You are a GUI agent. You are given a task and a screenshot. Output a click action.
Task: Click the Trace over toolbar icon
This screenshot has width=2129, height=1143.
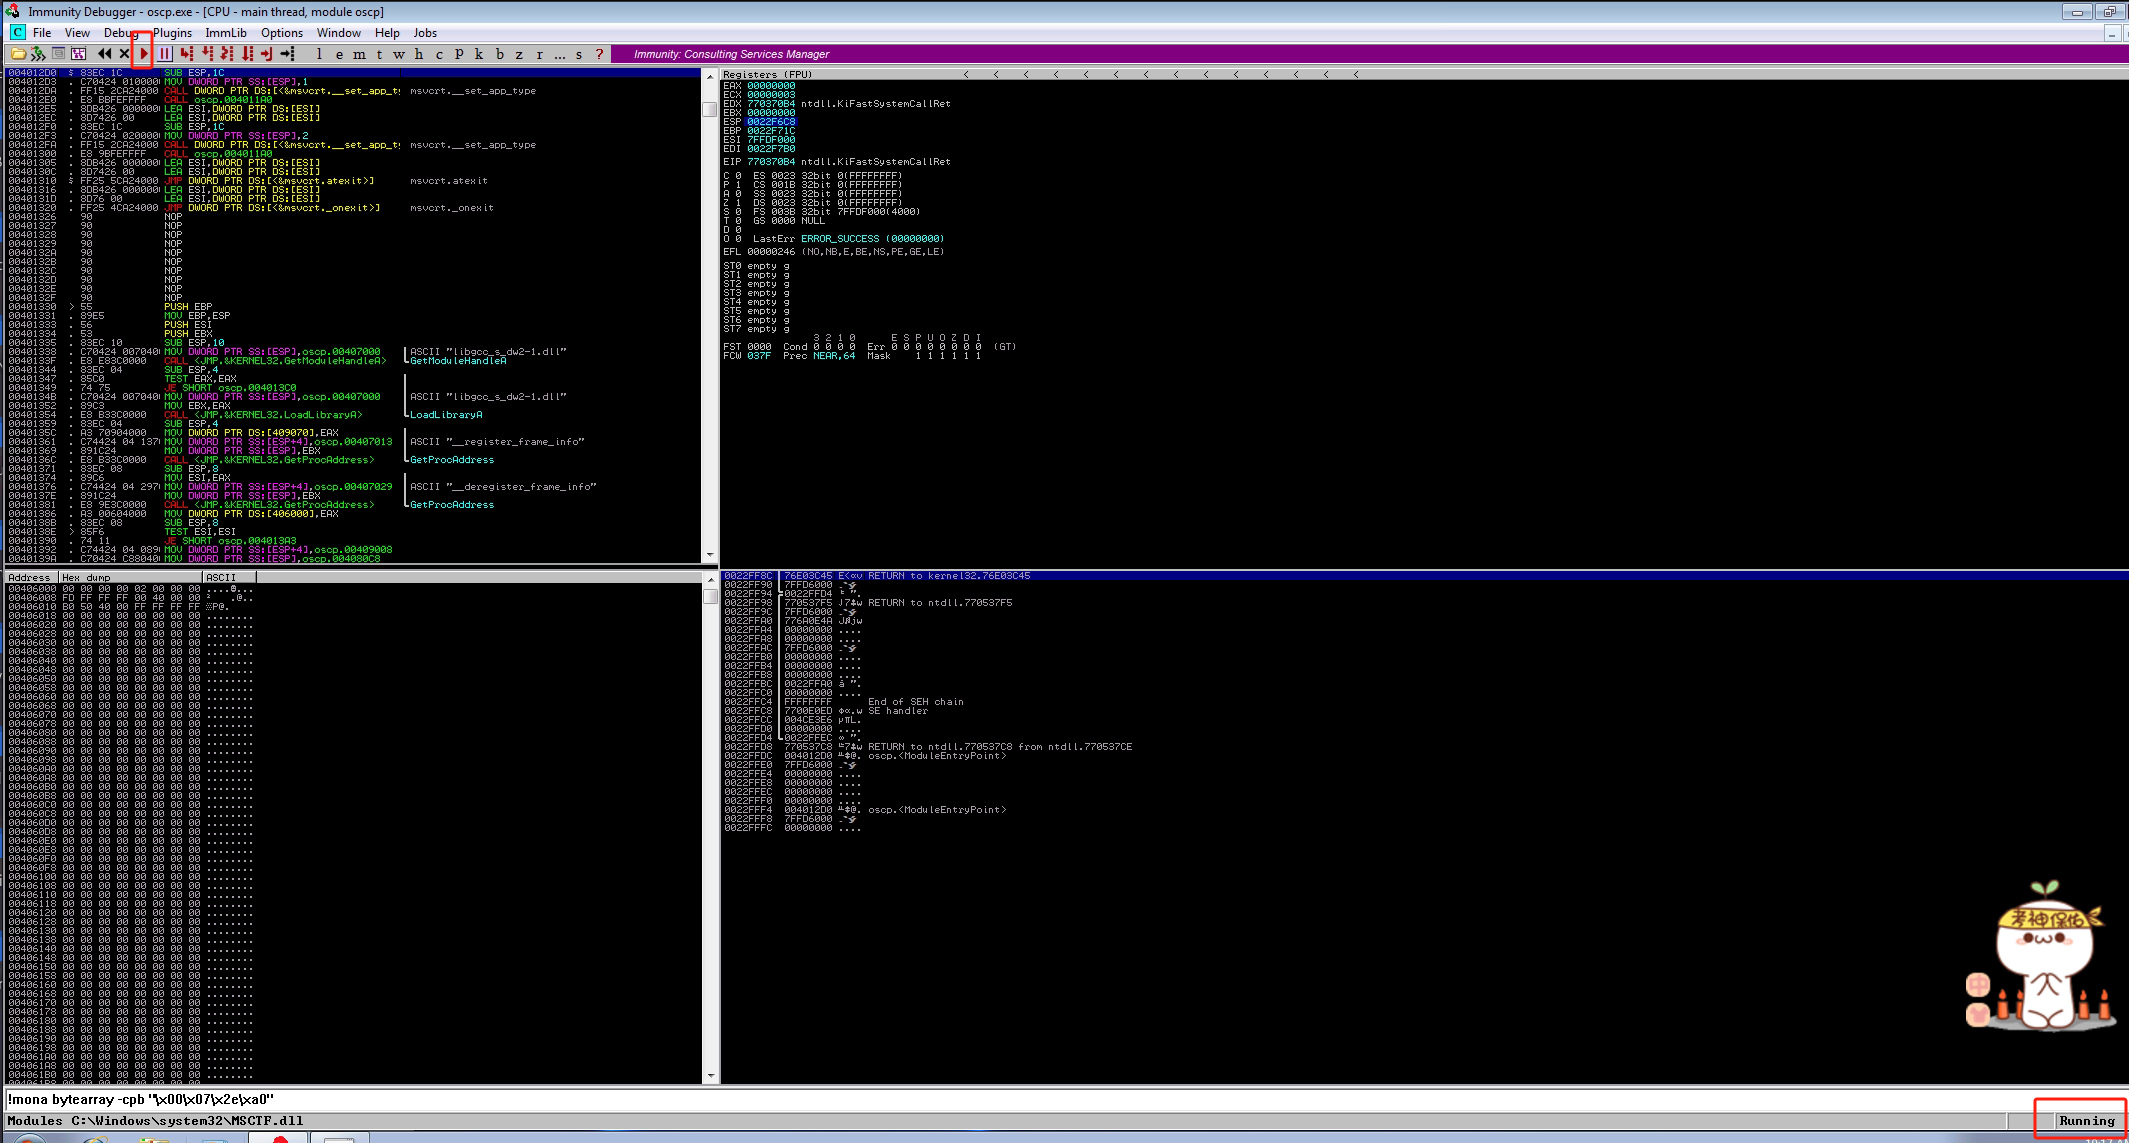point(247,54)
